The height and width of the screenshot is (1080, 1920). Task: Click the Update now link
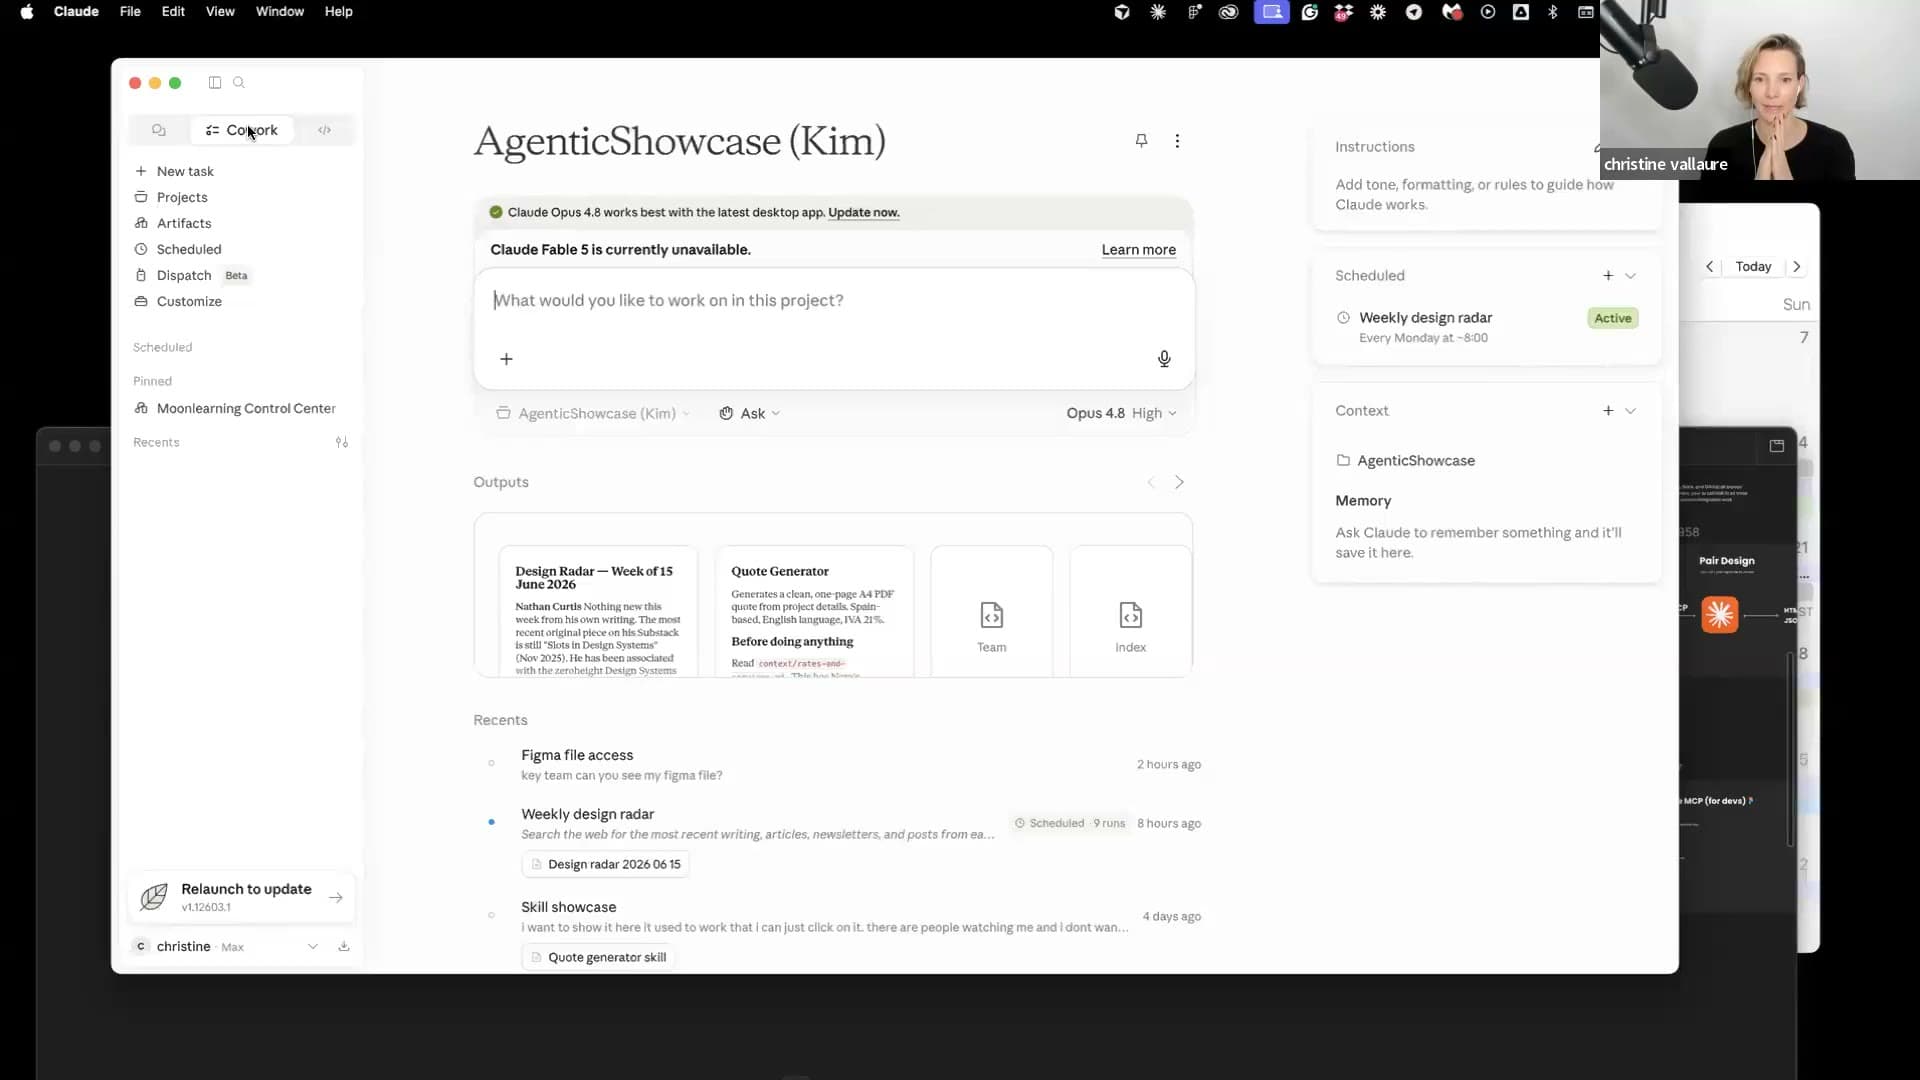click(863, 212)
